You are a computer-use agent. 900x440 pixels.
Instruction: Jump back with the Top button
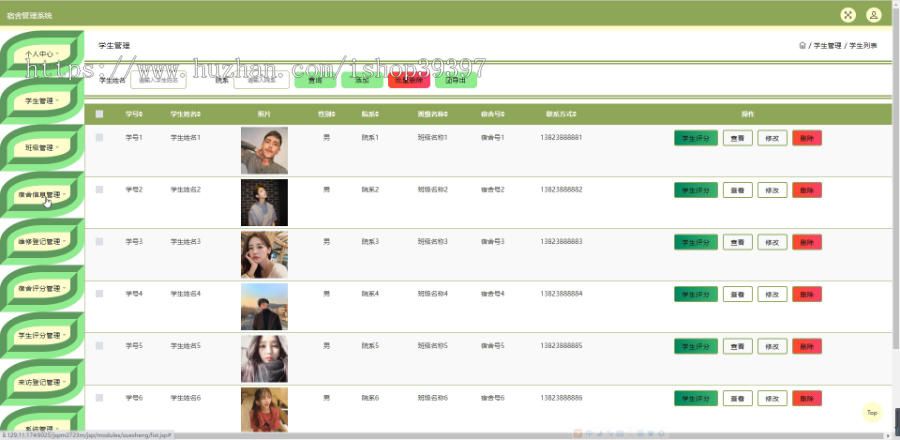[x=872, y=412]
